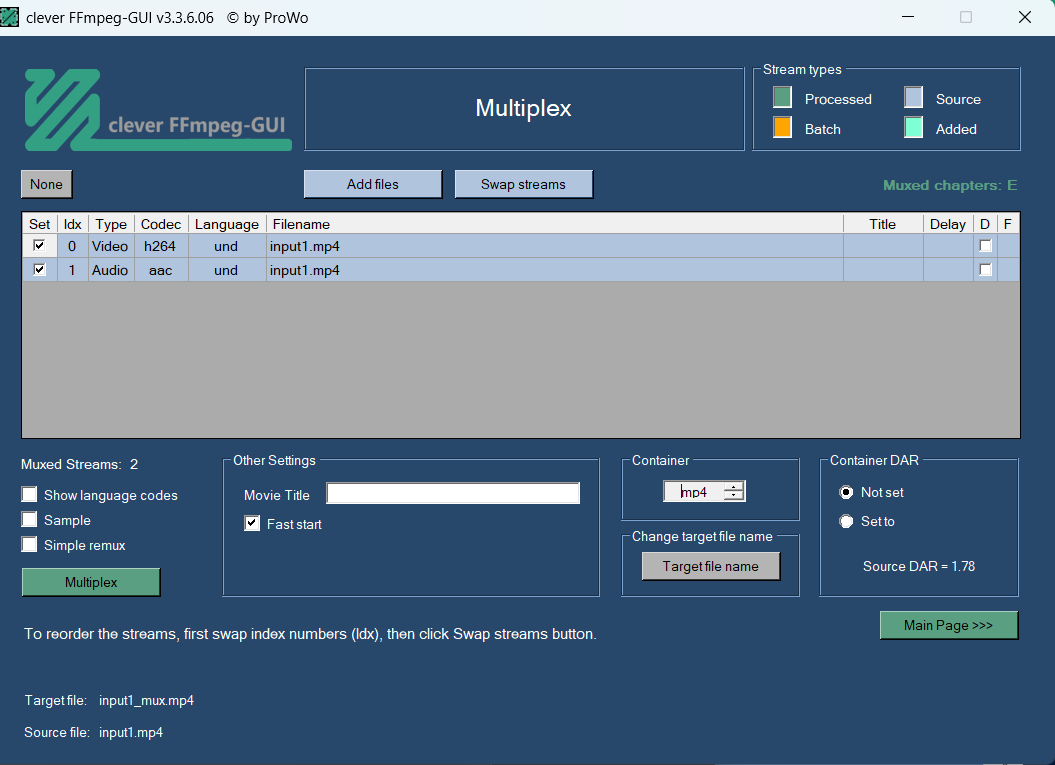Viewport: 1055px width, 765px height.
Task: Click the aac codec cell
Action: point(160,270)
